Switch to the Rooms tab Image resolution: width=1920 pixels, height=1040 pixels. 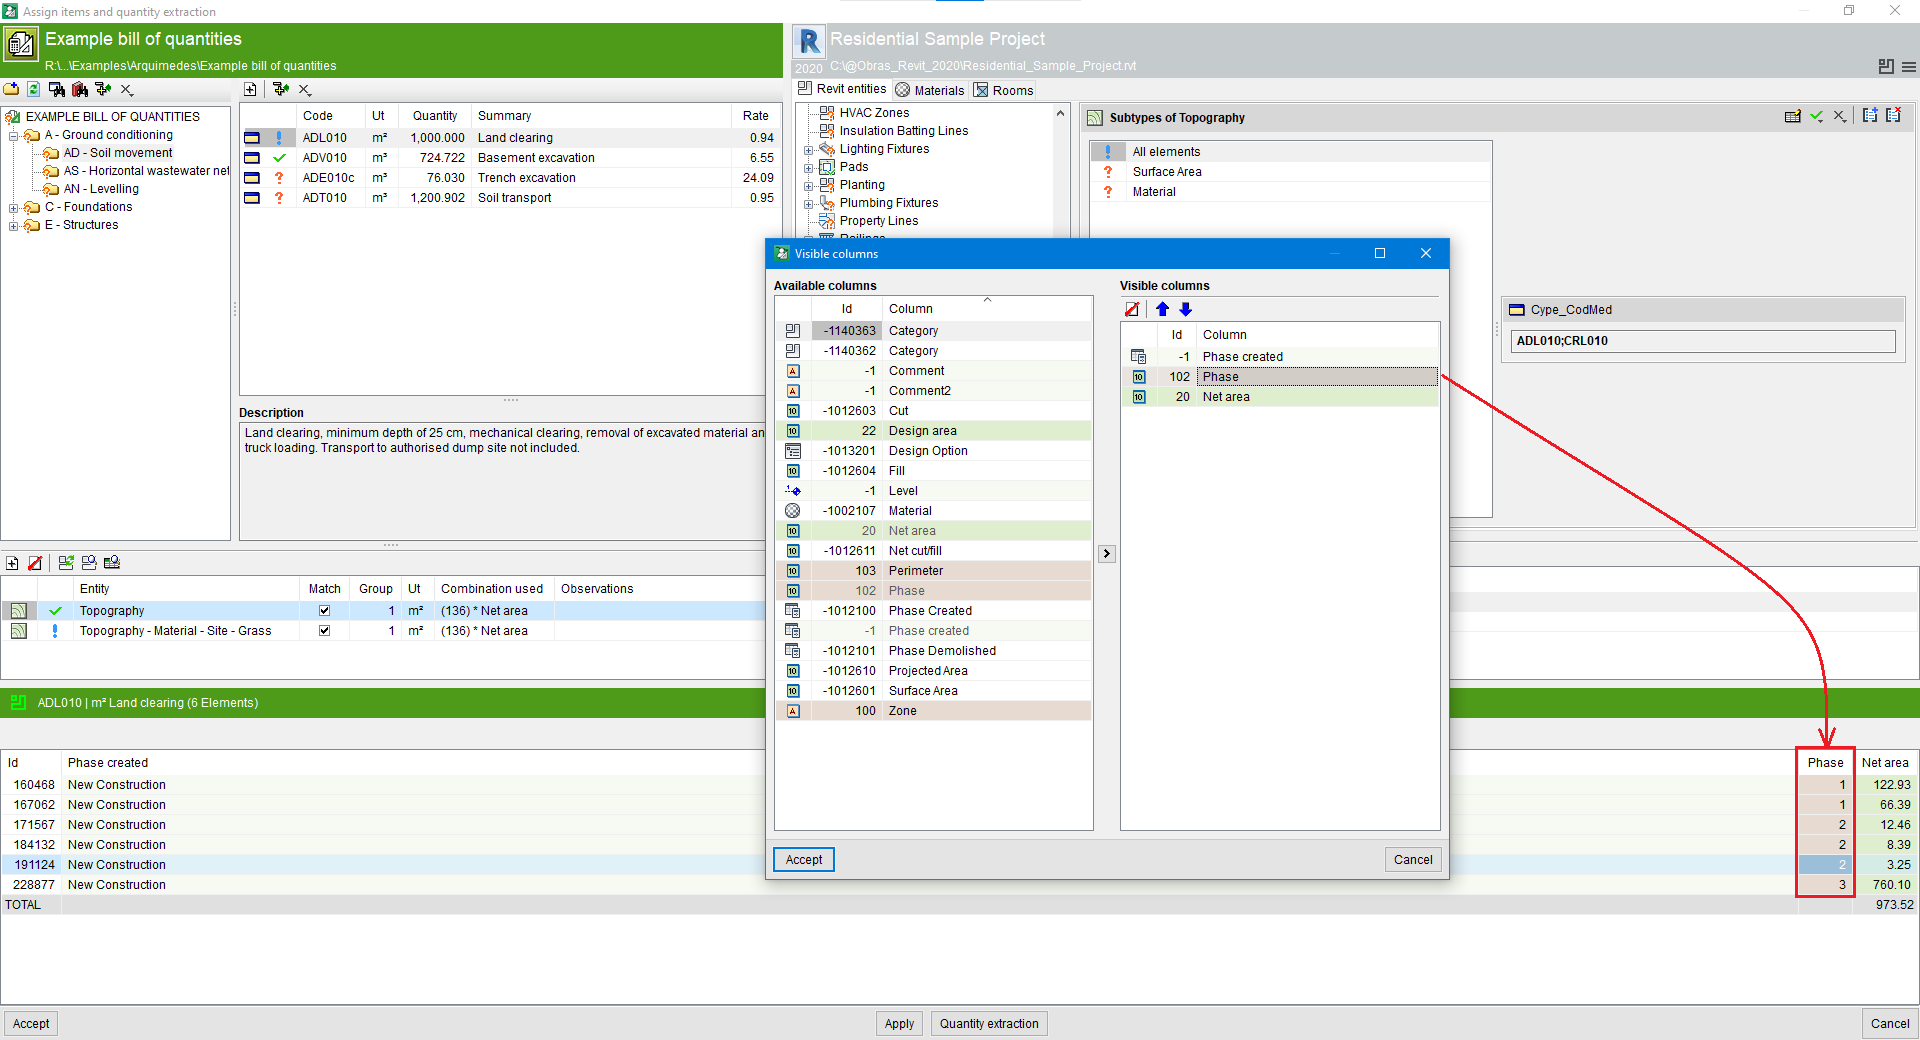pyautogui.click(x=1004, y=90)
